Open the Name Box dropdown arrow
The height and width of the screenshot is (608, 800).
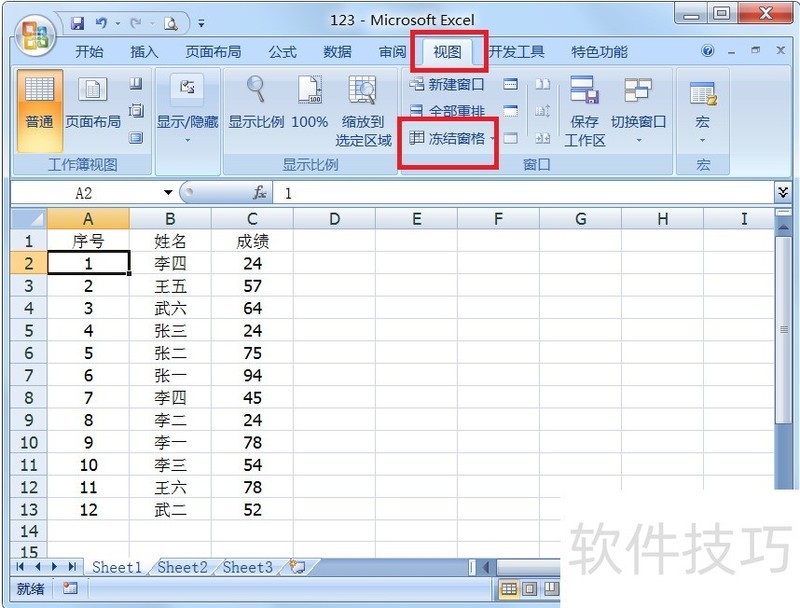[x=167, y=192]
